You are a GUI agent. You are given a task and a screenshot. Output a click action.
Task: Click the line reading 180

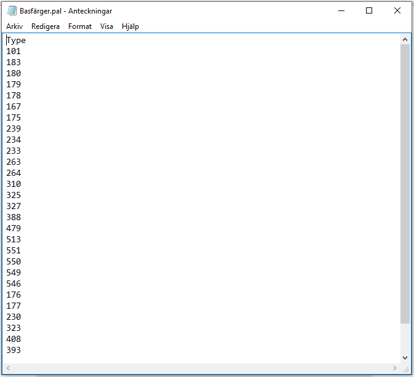coord(13,73)
